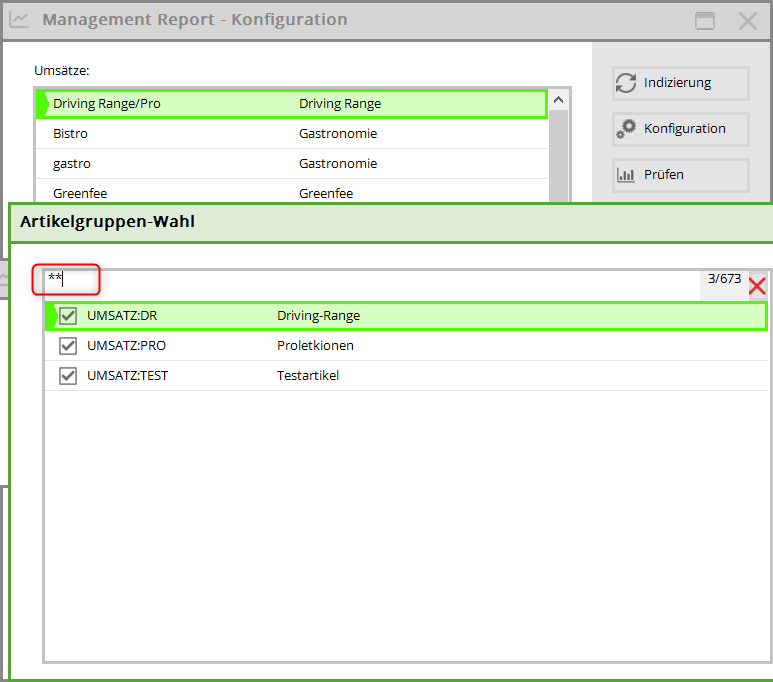Image resolution: width=773 pixels, height=682 pixels.
Task: Close the Management Report window
Action: [747, 21]
